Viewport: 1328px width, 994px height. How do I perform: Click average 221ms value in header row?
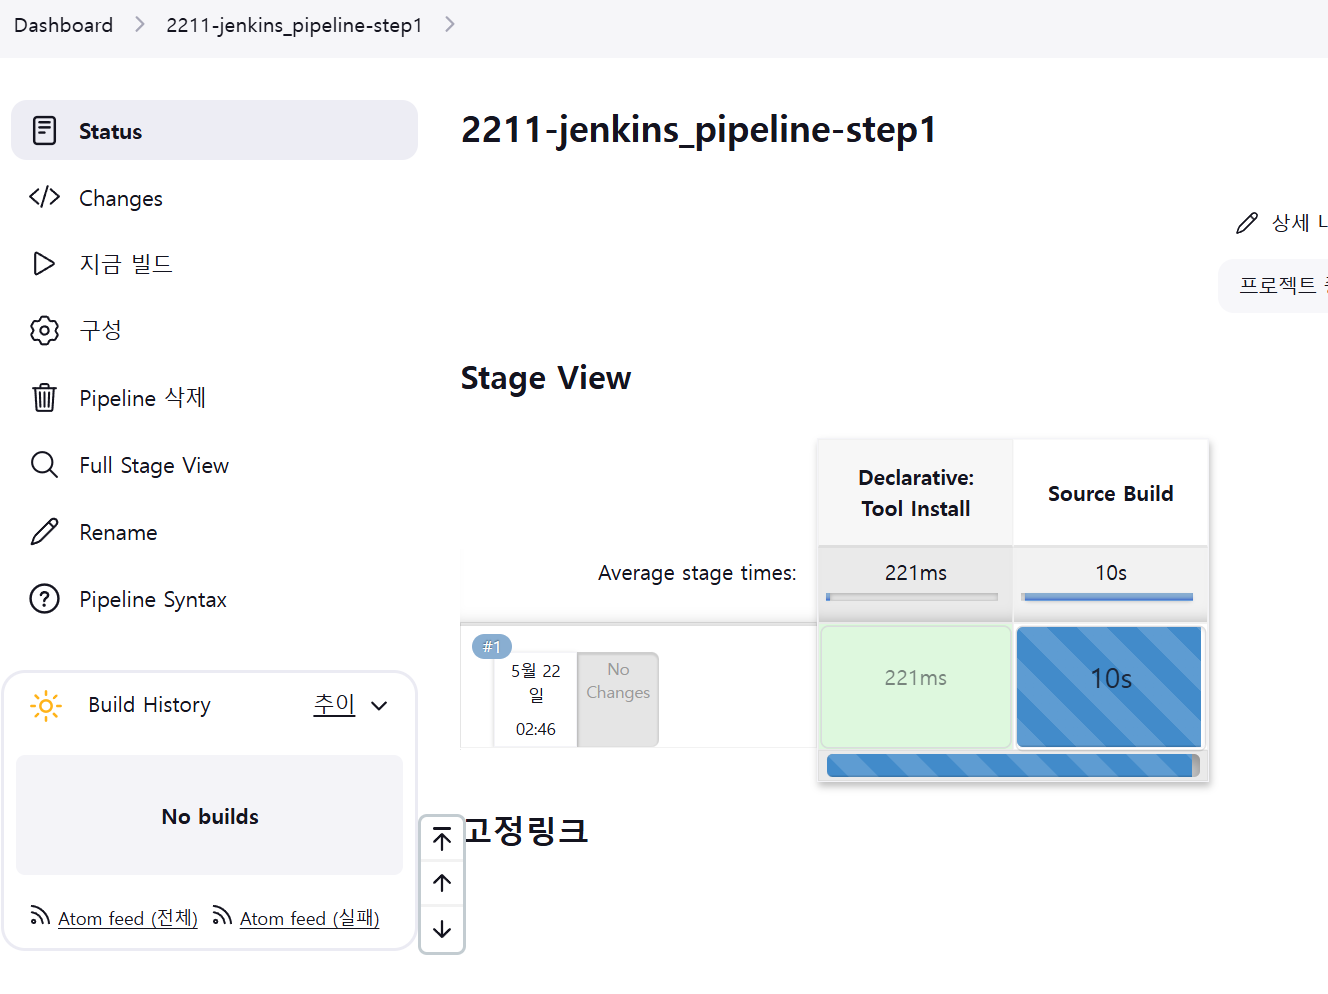[915, 573]
